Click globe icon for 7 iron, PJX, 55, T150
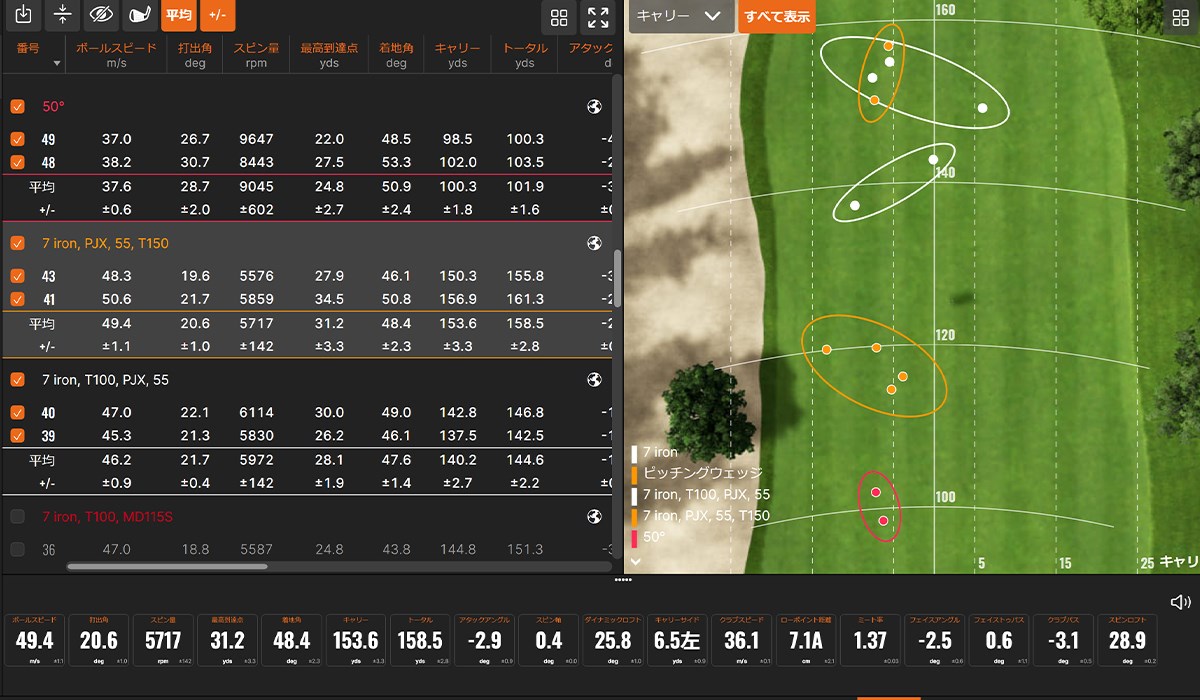 pyautogui.click(x=594, y=243)
